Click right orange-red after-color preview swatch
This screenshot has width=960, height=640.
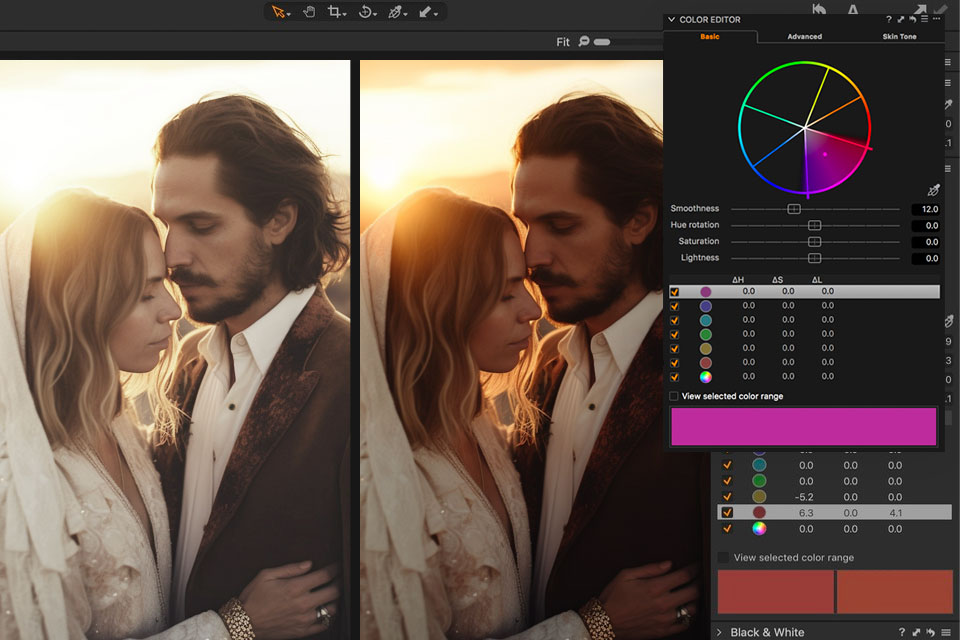tap(894, 591)
